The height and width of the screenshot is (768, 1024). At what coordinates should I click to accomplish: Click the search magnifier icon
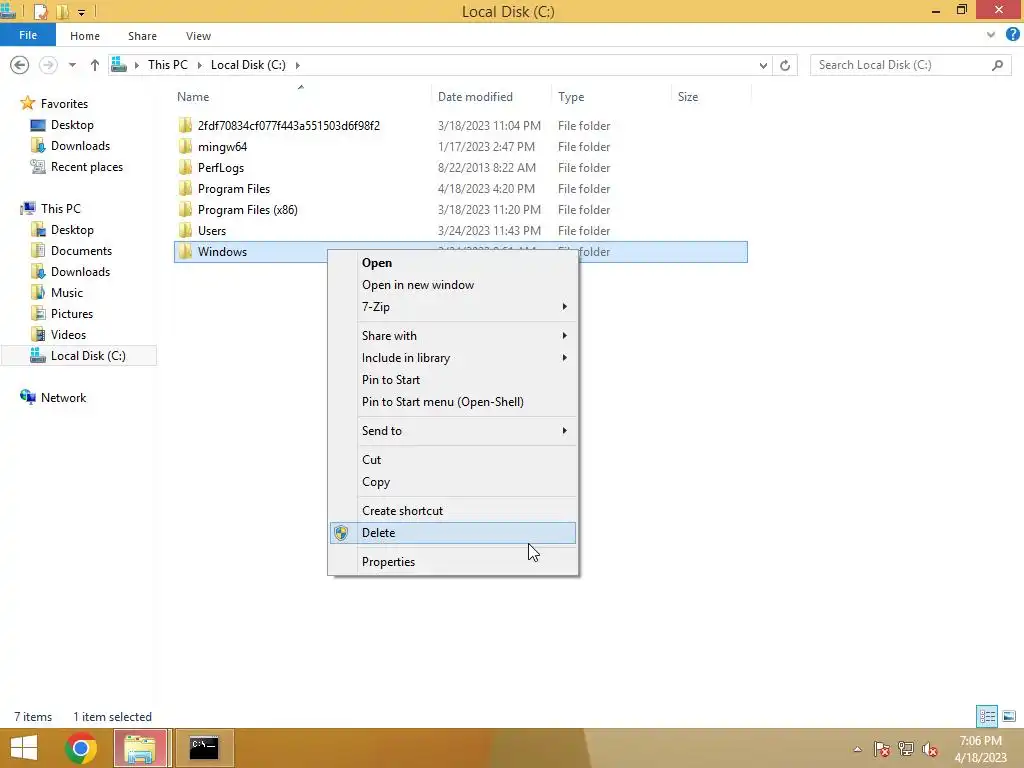click(997, 65)
